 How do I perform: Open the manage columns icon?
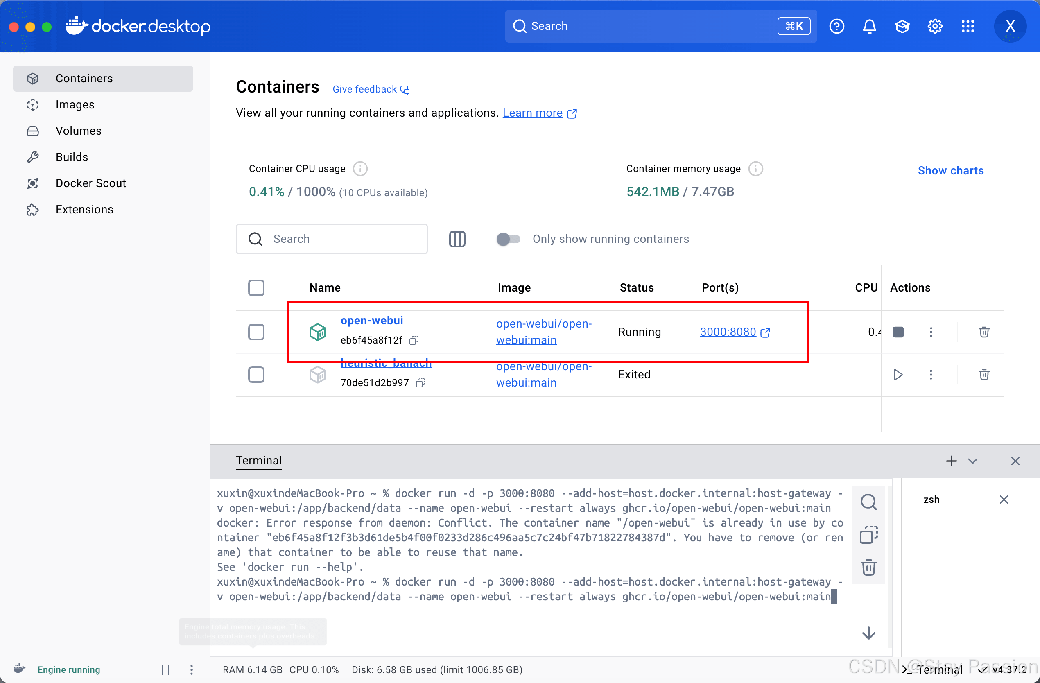(x=457, y=239)
